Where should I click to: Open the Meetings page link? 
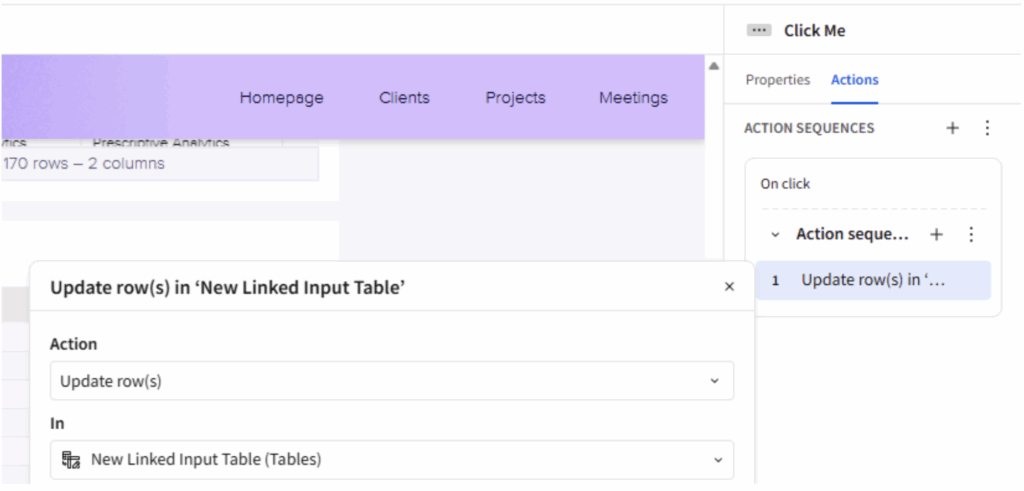633,98
